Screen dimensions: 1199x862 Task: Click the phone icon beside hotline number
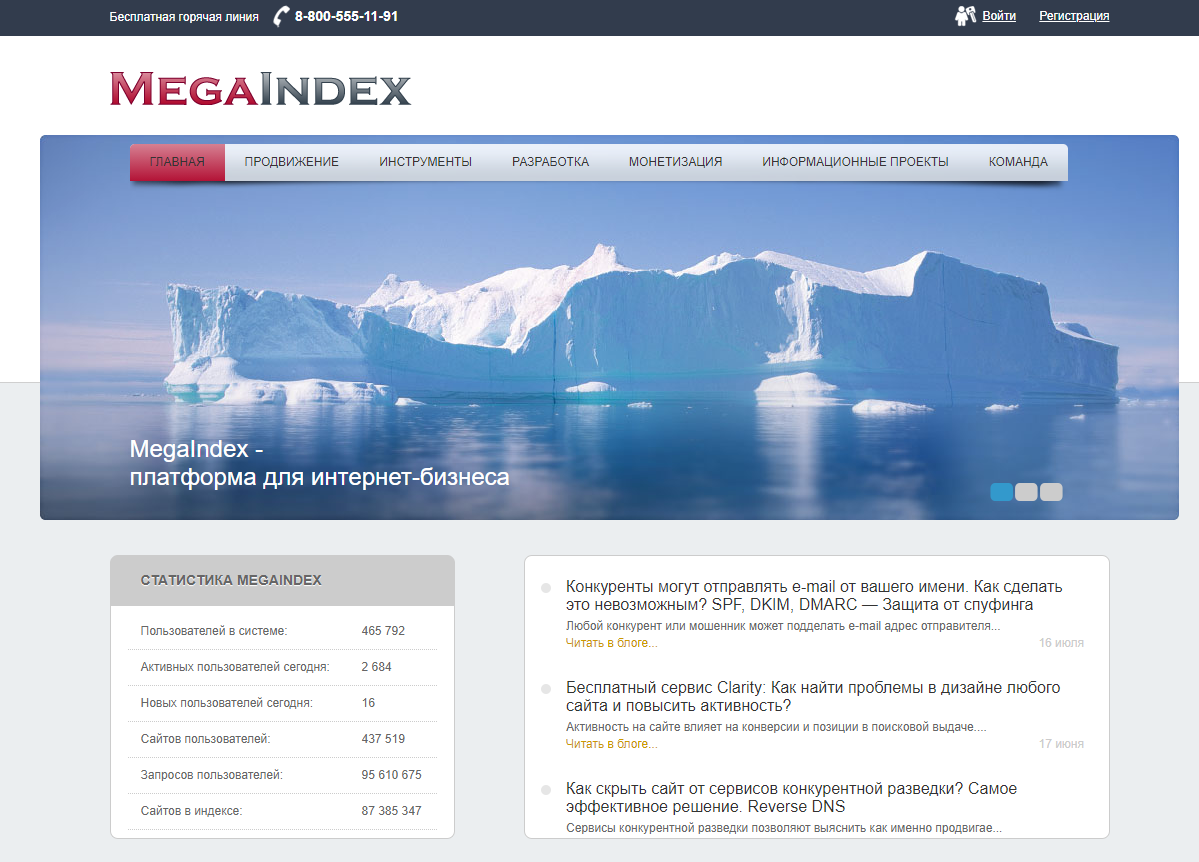point(282,16)
